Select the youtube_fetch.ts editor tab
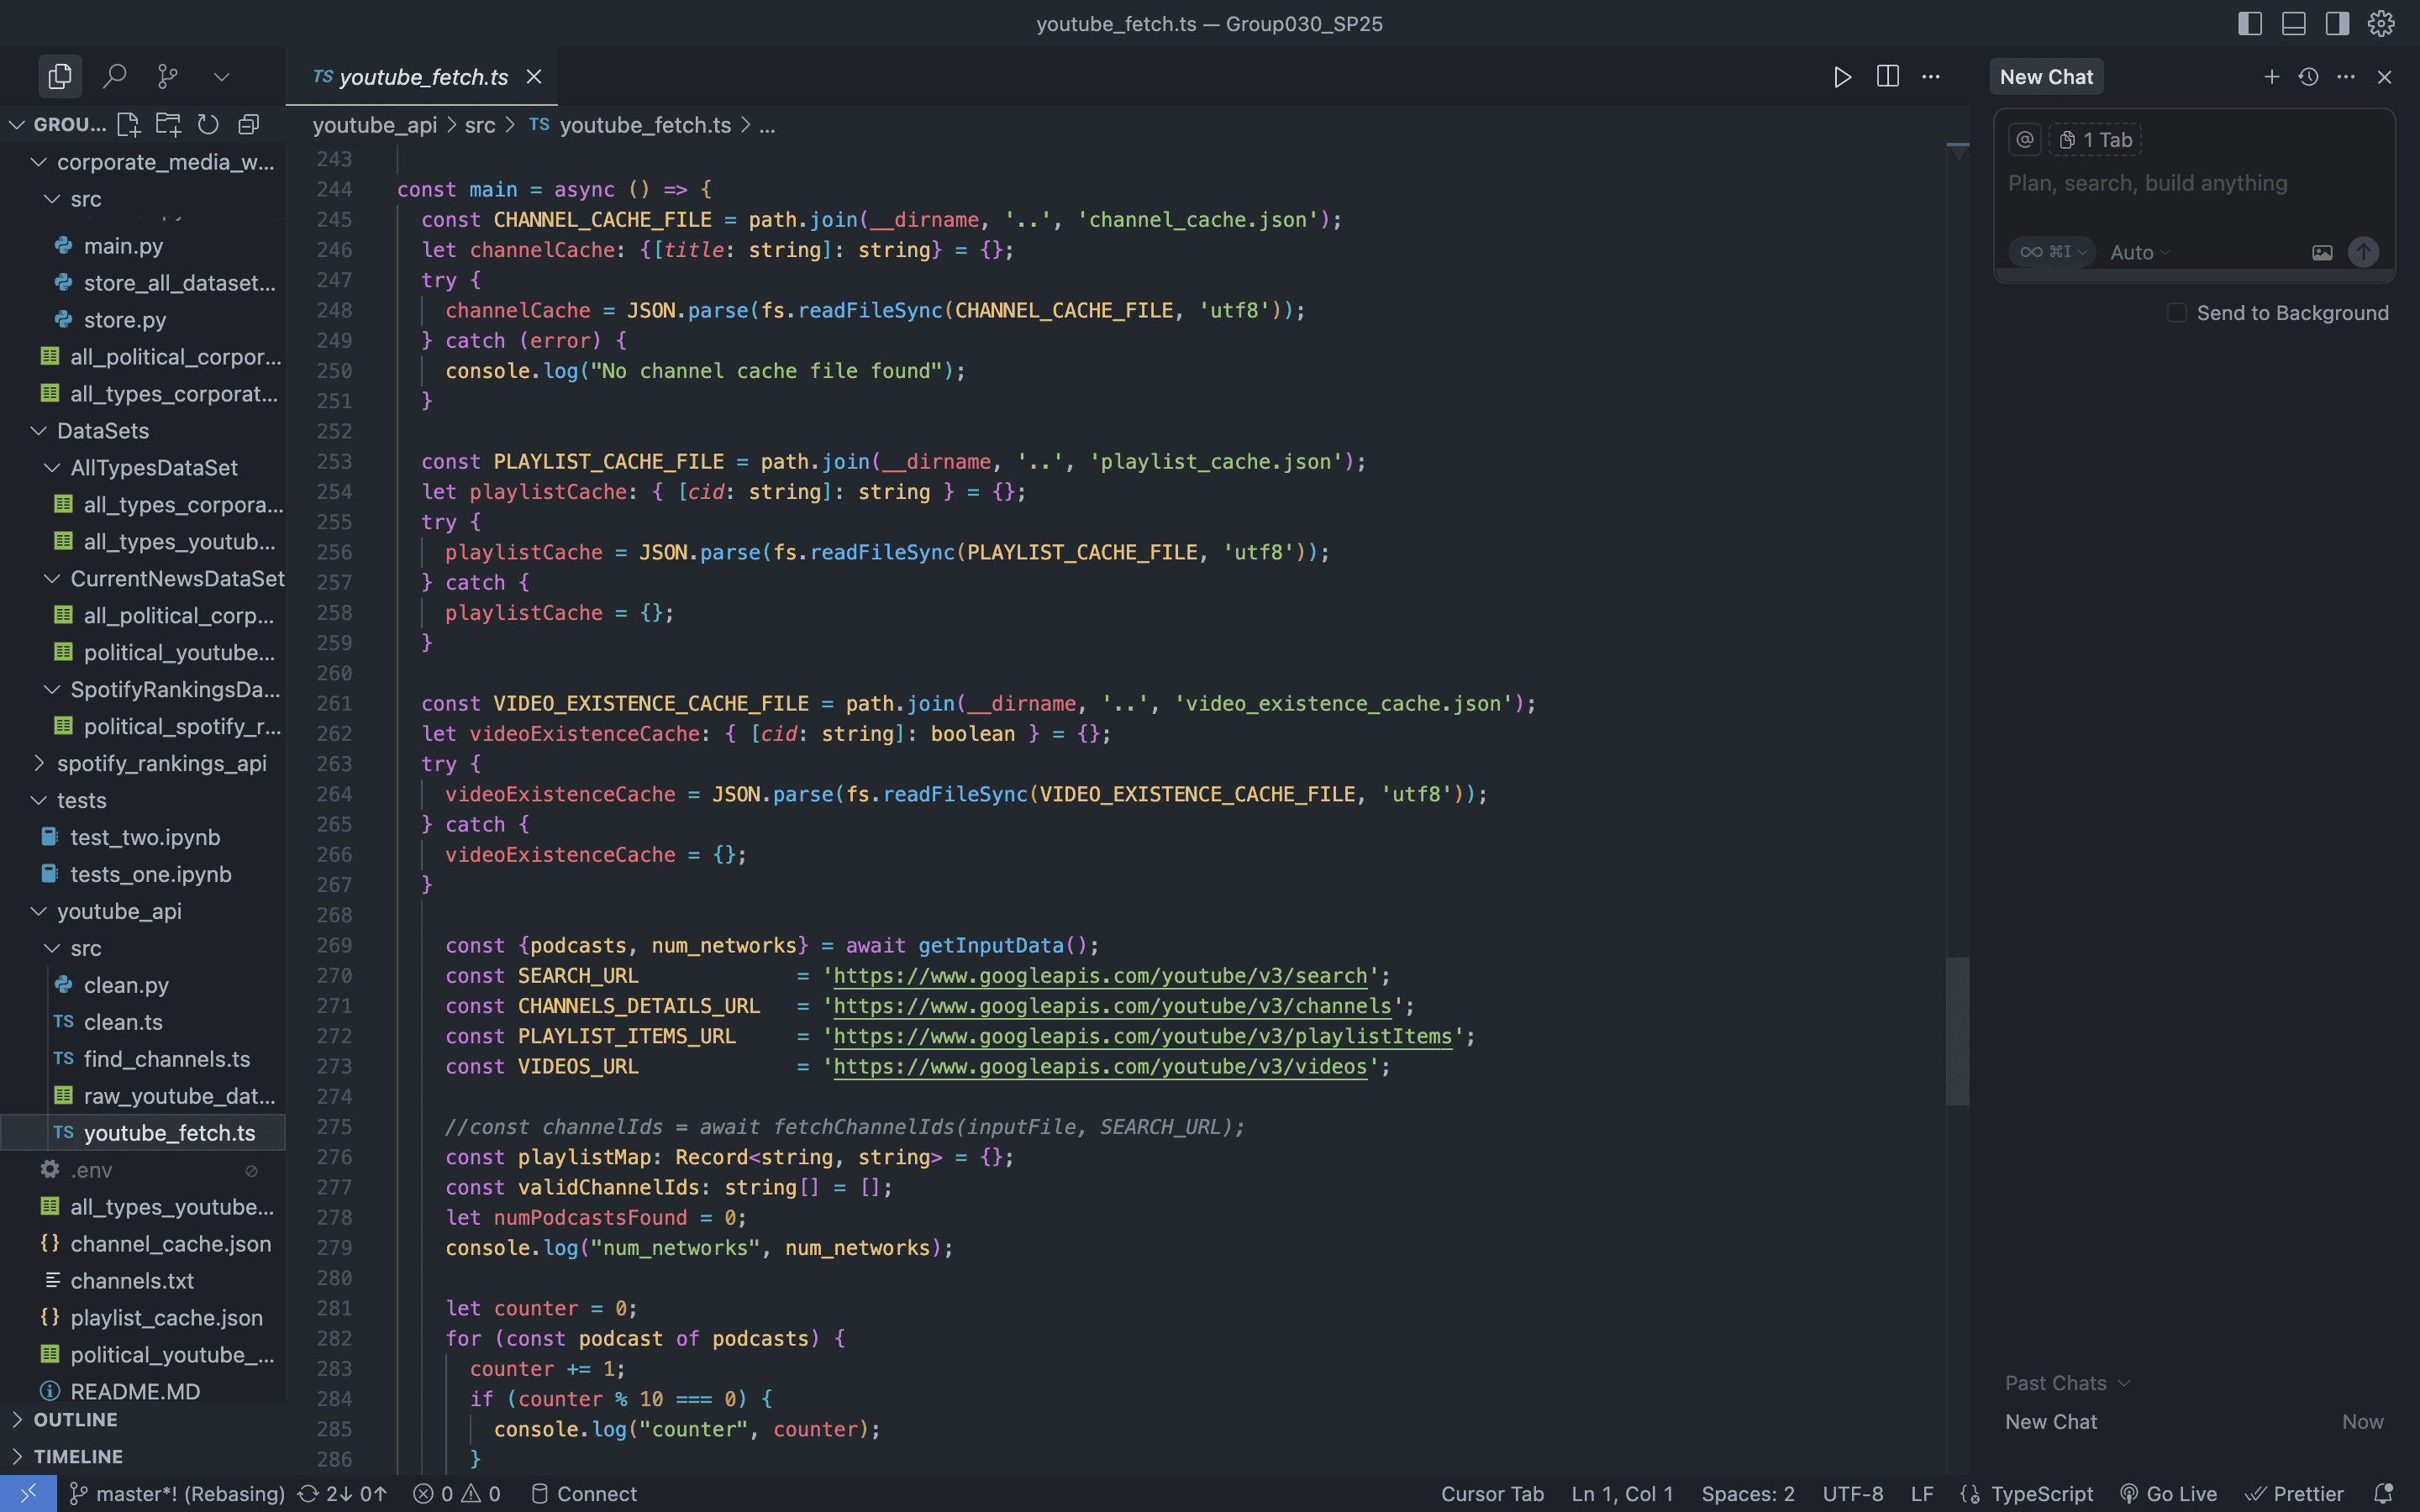The width and height of the screenshot is (2420, 1512). [423, 77]
